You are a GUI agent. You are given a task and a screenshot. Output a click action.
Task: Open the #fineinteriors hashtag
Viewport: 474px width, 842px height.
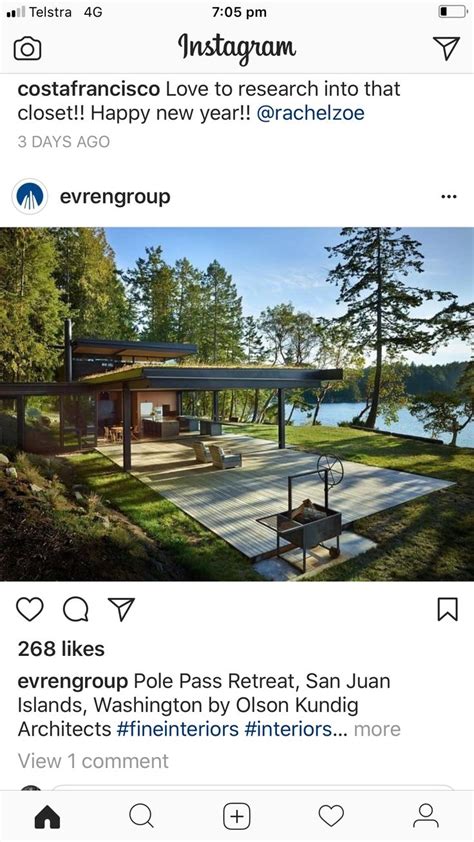click(x=177, y=729)
